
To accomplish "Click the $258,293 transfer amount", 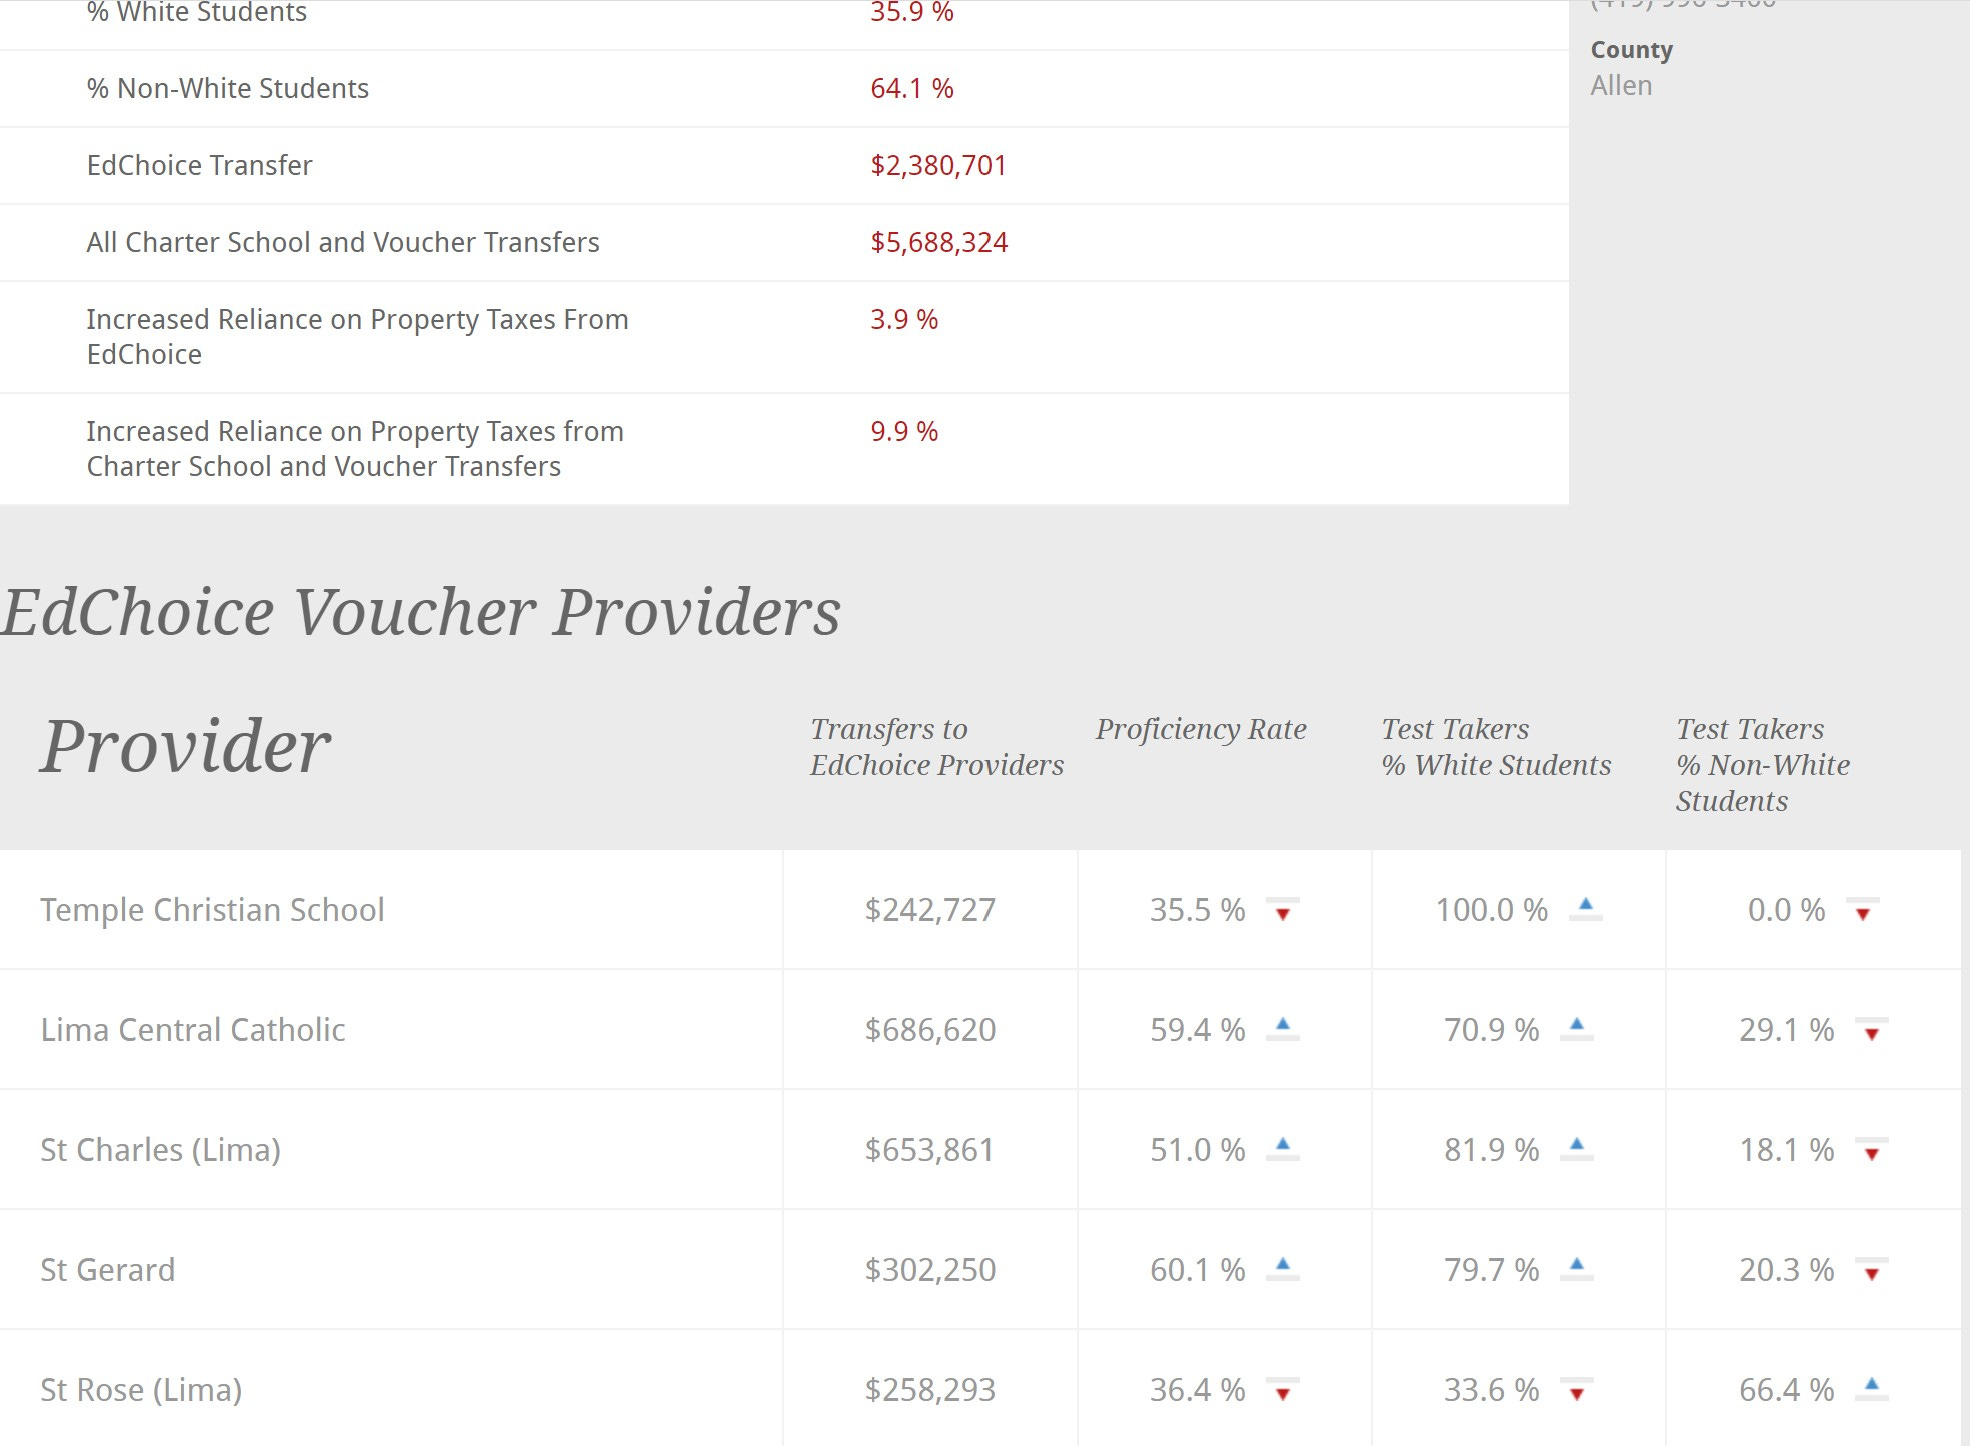I will (x=930, y=1390).
